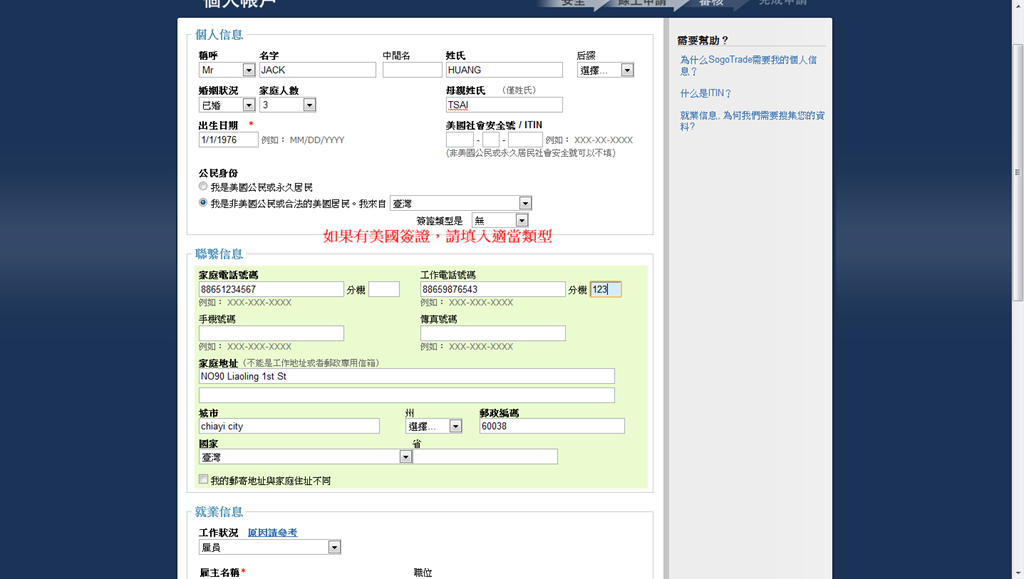Click the empty 省 province field

click(485, 456)
